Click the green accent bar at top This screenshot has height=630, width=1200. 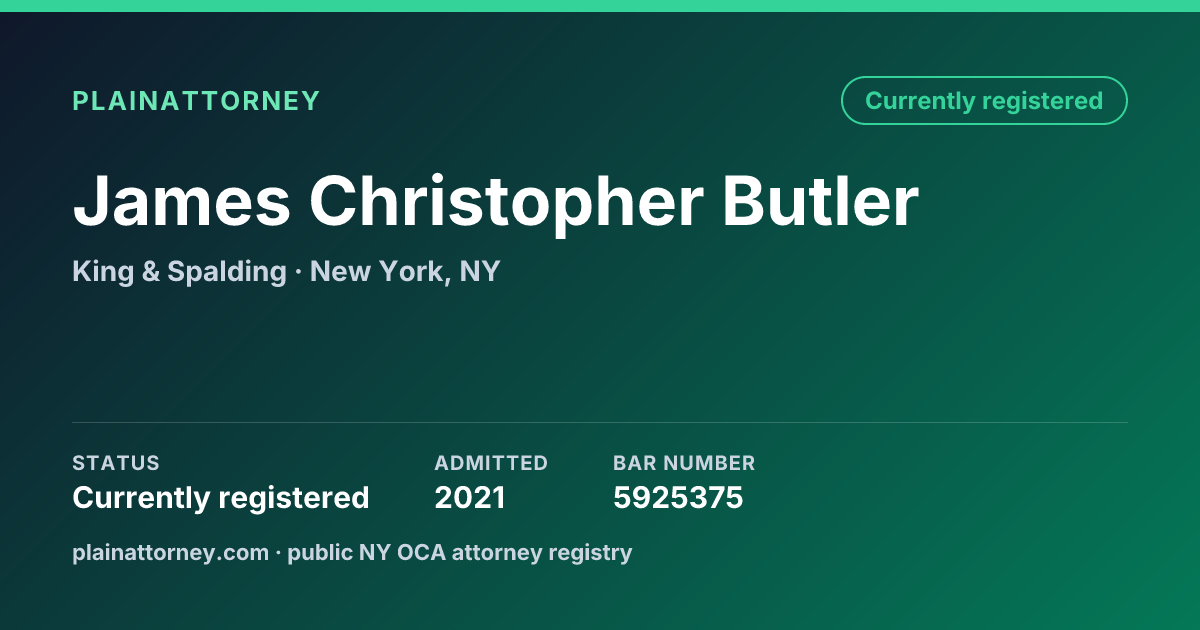click(x=600, y=6)
